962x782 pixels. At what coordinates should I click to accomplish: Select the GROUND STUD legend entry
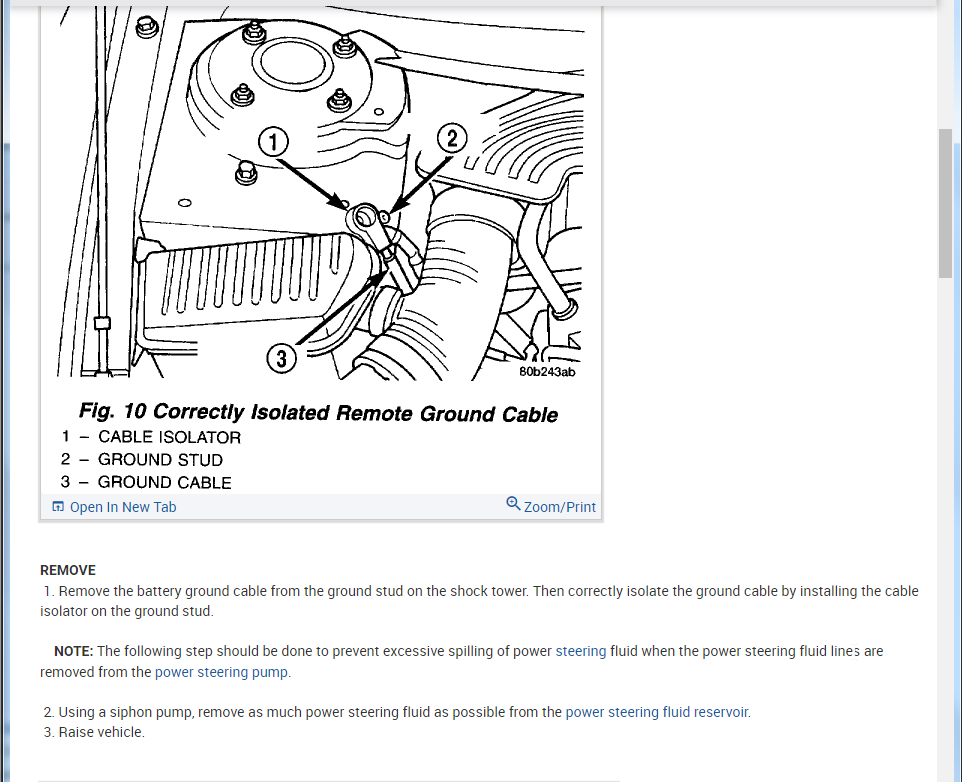142,459
